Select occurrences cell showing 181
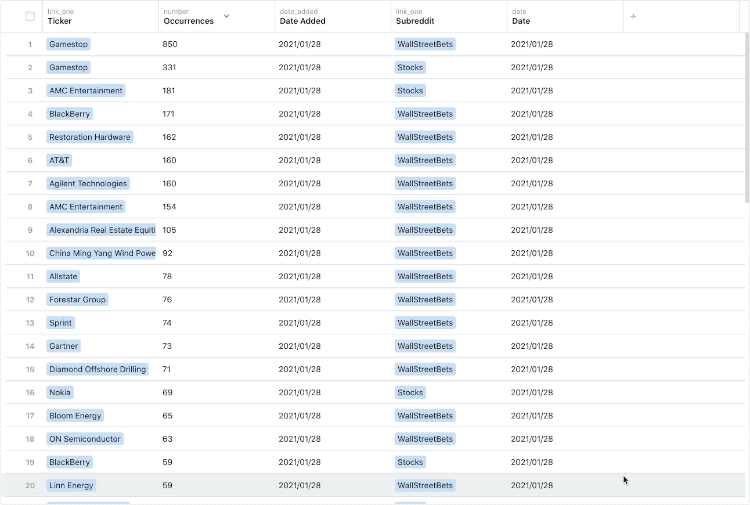The width and height of the screenshot is (750, 505). coord(217,90)
